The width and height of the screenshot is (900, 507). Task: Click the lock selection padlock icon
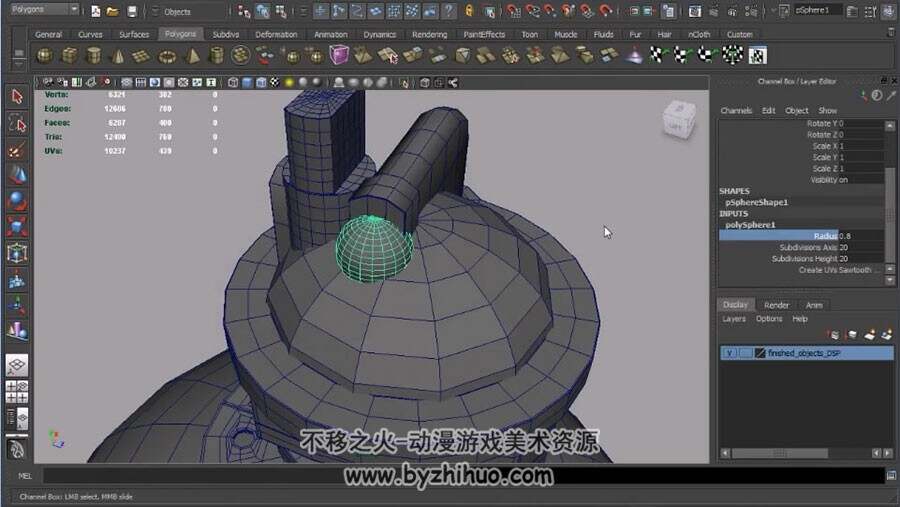(x=469, y=11)
